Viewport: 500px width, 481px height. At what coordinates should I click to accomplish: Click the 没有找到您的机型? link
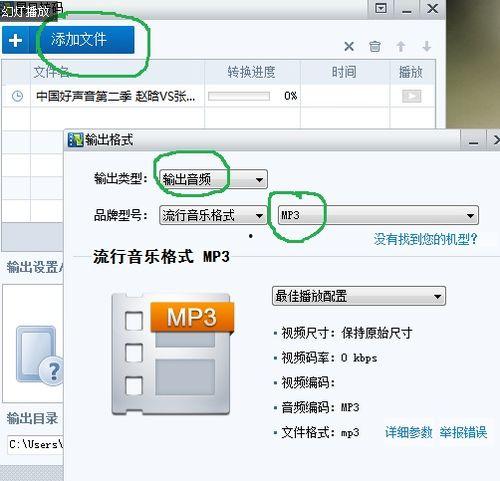pyautogui.click(x=426, y=239)
